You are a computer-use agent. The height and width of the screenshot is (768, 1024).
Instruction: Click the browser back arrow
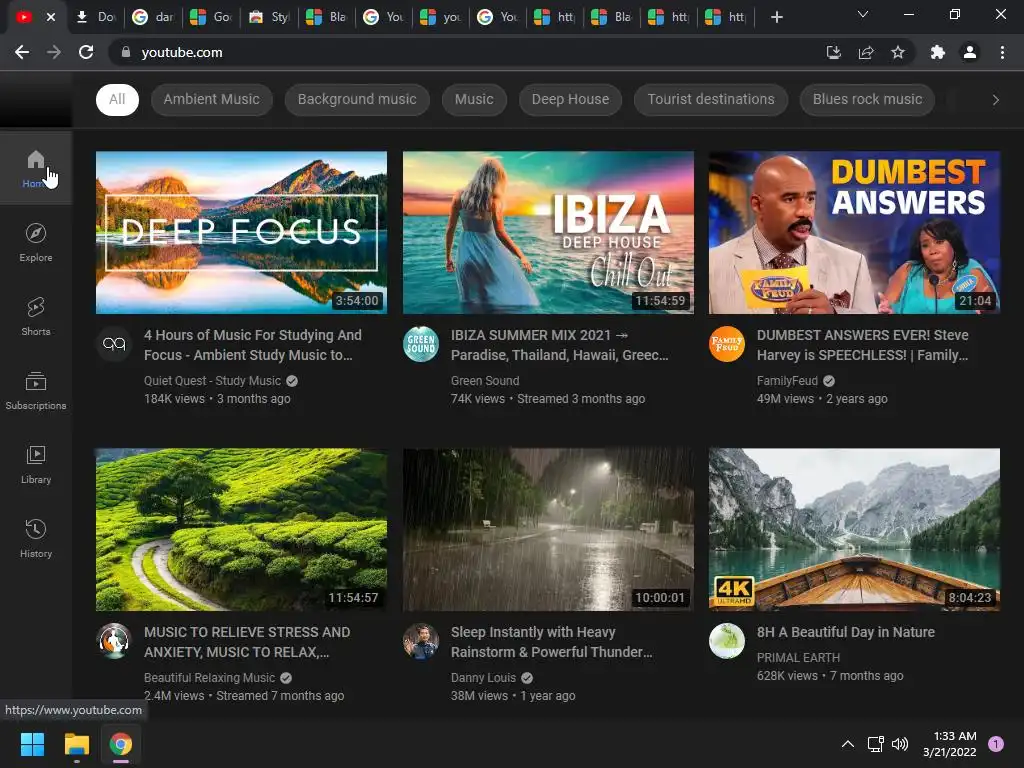coord(22,52)
